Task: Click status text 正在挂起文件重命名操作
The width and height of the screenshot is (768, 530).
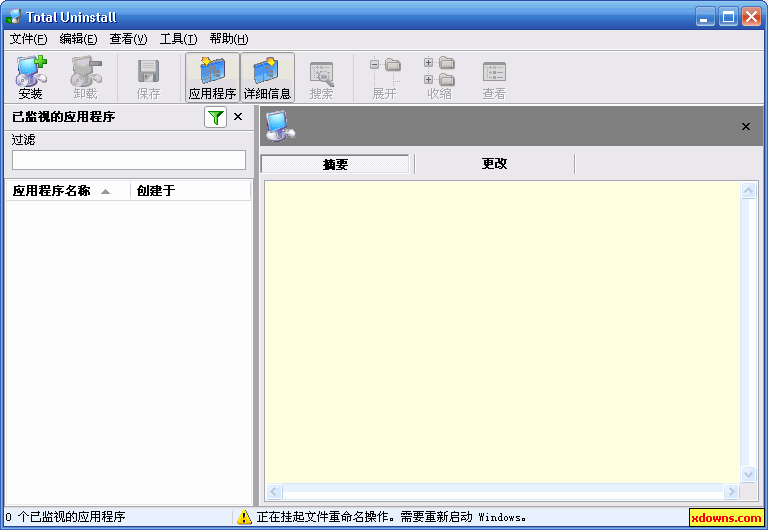Action: tap(325, 517)
